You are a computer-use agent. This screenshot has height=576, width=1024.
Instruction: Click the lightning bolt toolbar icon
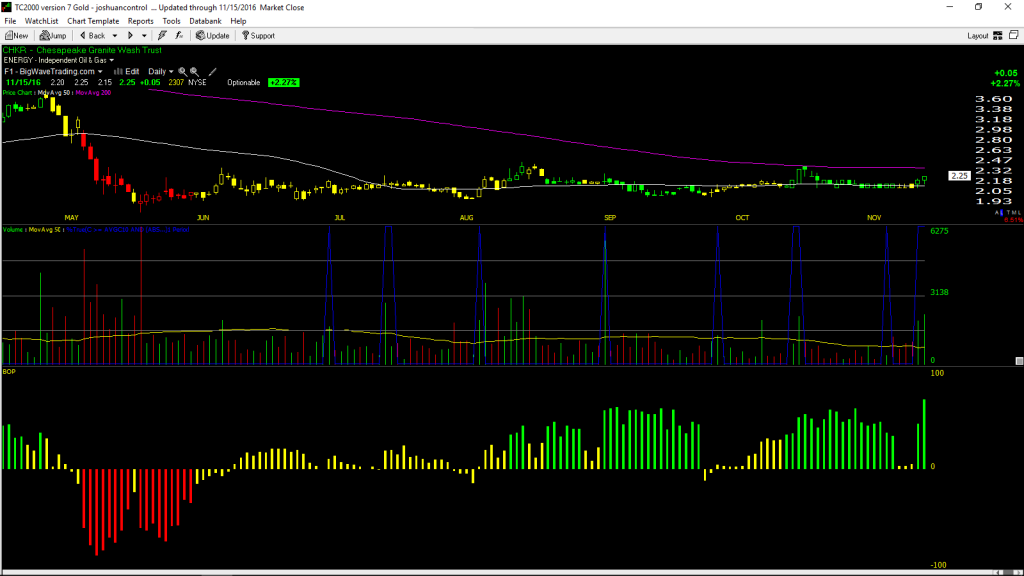(x=162, y=36)
